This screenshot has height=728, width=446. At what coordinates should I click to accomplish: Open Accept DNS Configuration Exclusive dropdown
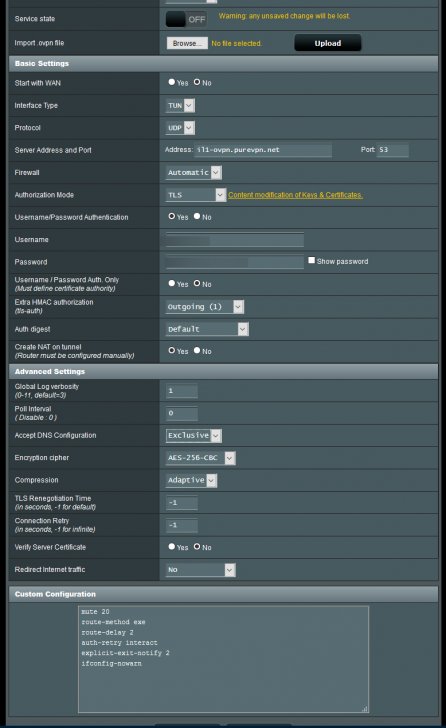(x=194, y=436)
